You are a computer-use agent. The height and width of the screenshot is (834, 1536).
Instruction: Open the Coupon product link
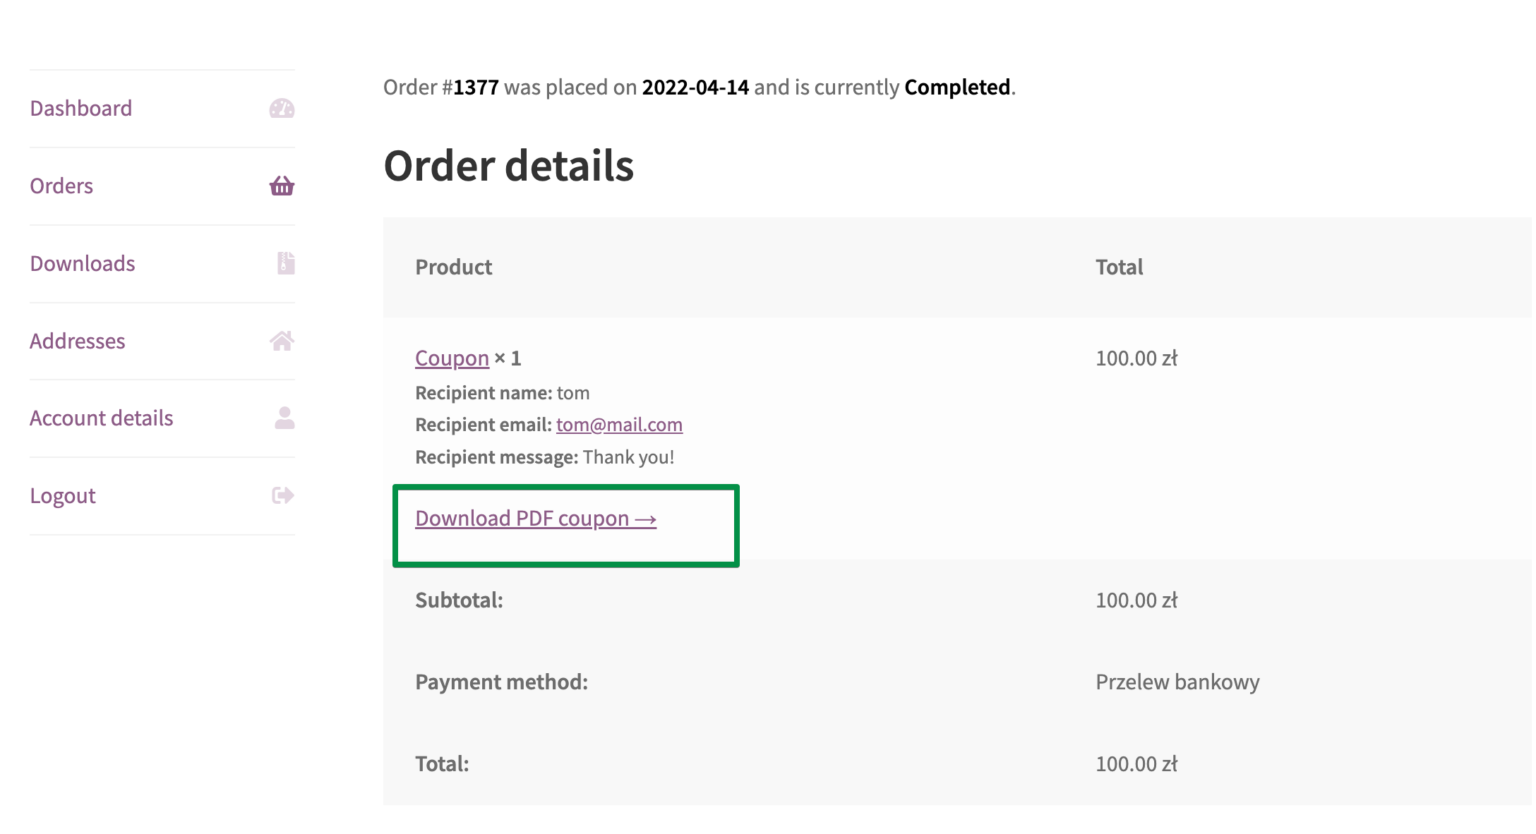click(x=452, y=358)
